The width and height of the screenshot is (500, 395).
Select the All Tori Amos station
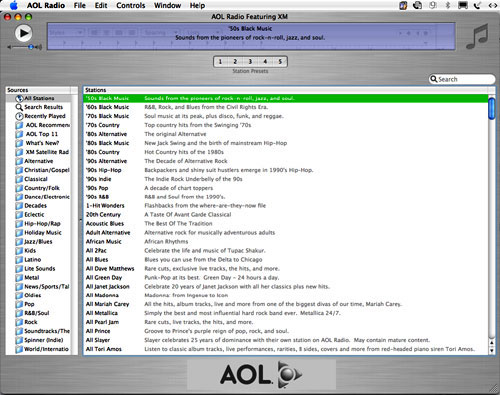click(x=285, y=349)
